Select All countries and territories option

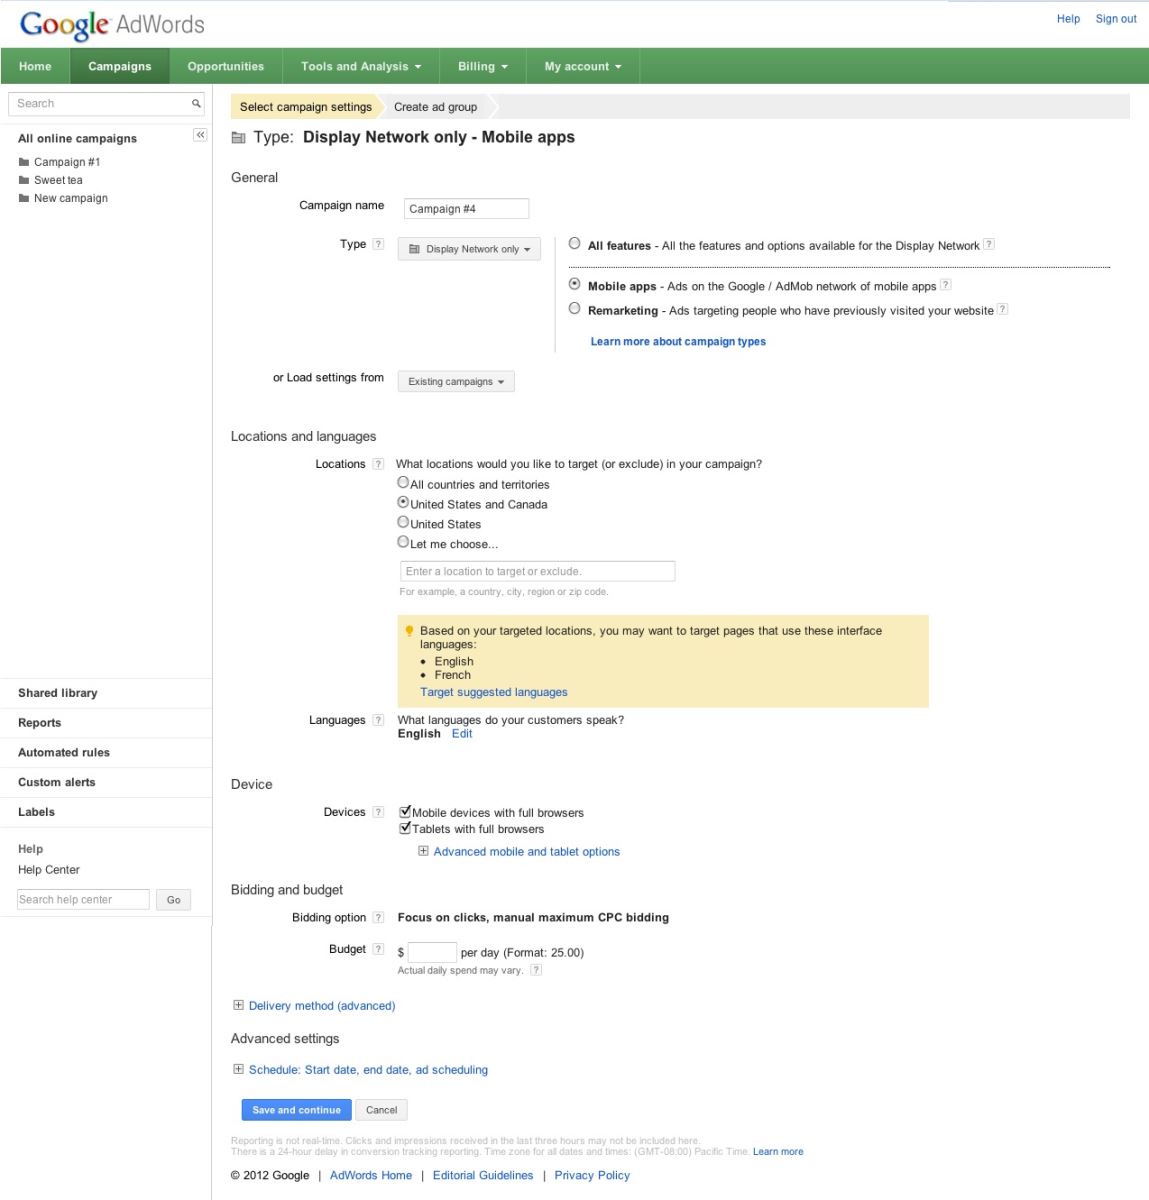coord(403,481)
